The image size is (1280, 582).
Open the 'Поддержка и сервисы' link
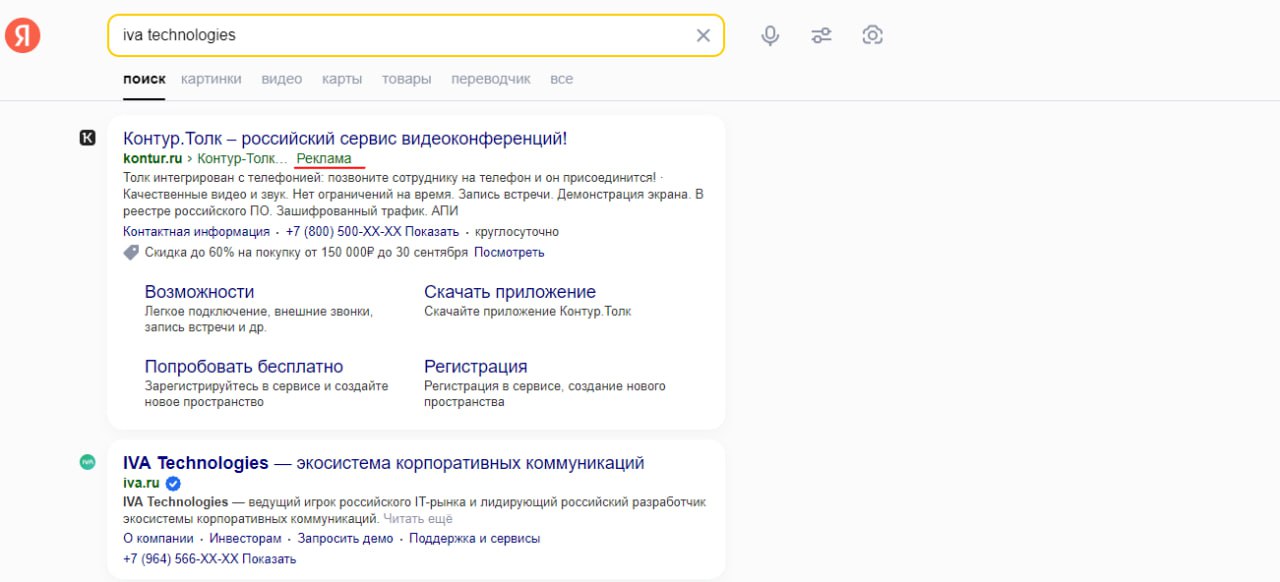pos(475,538)
